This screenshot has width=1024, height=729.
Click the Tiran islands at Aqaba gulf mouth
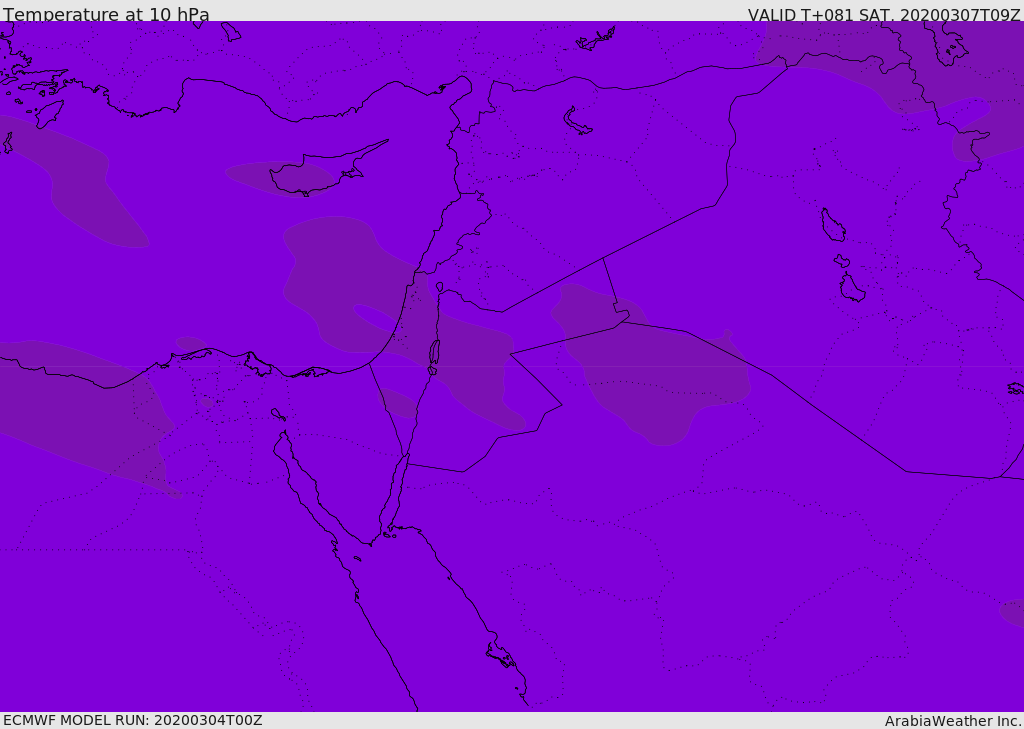(x=389, y=534)
